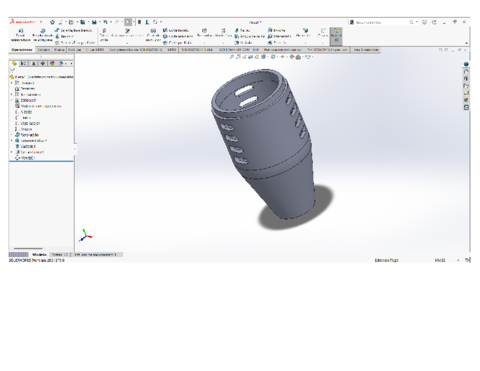The height and width of the screenshot is (371, 480).
Task: Toggle the Instant3D button
Action: (336, 35)
